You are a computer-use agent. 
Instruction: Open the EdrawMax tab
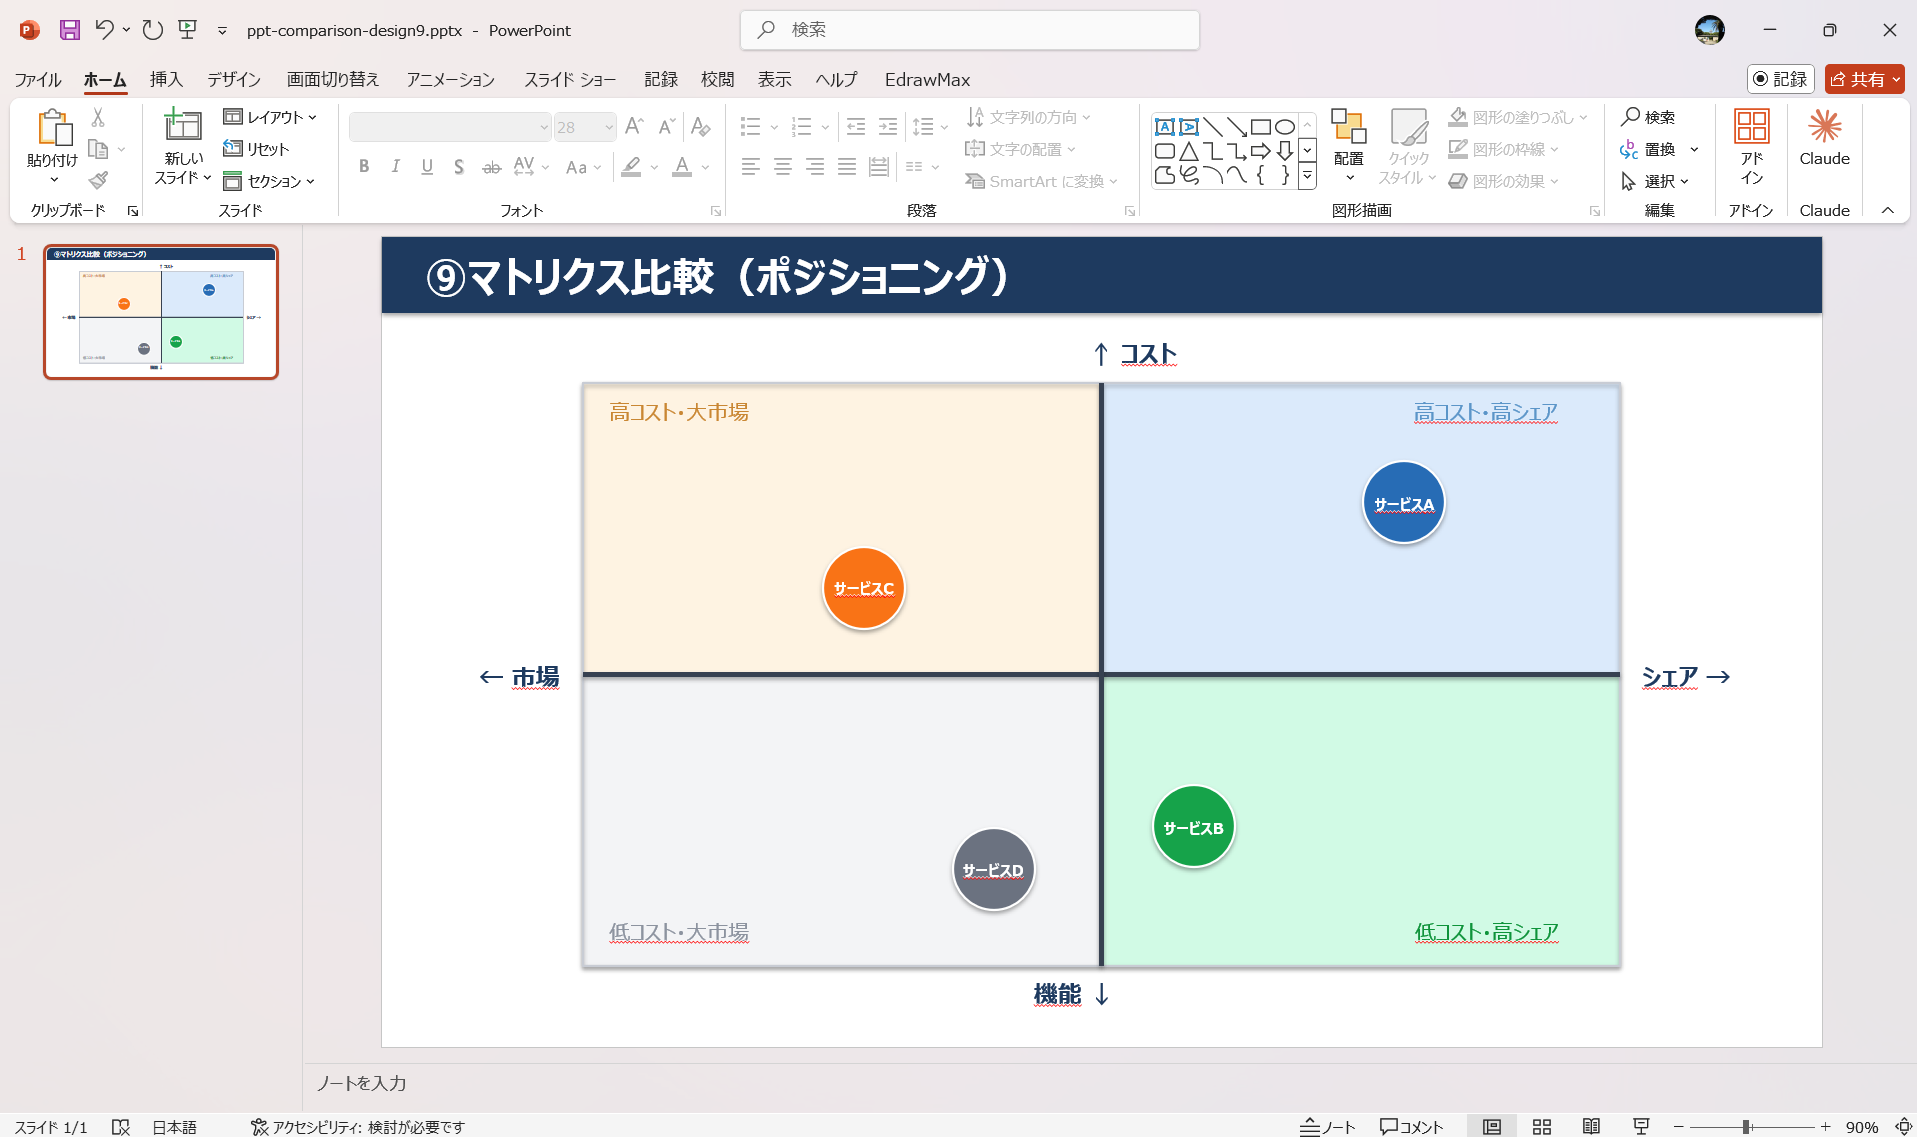[927, 79]
